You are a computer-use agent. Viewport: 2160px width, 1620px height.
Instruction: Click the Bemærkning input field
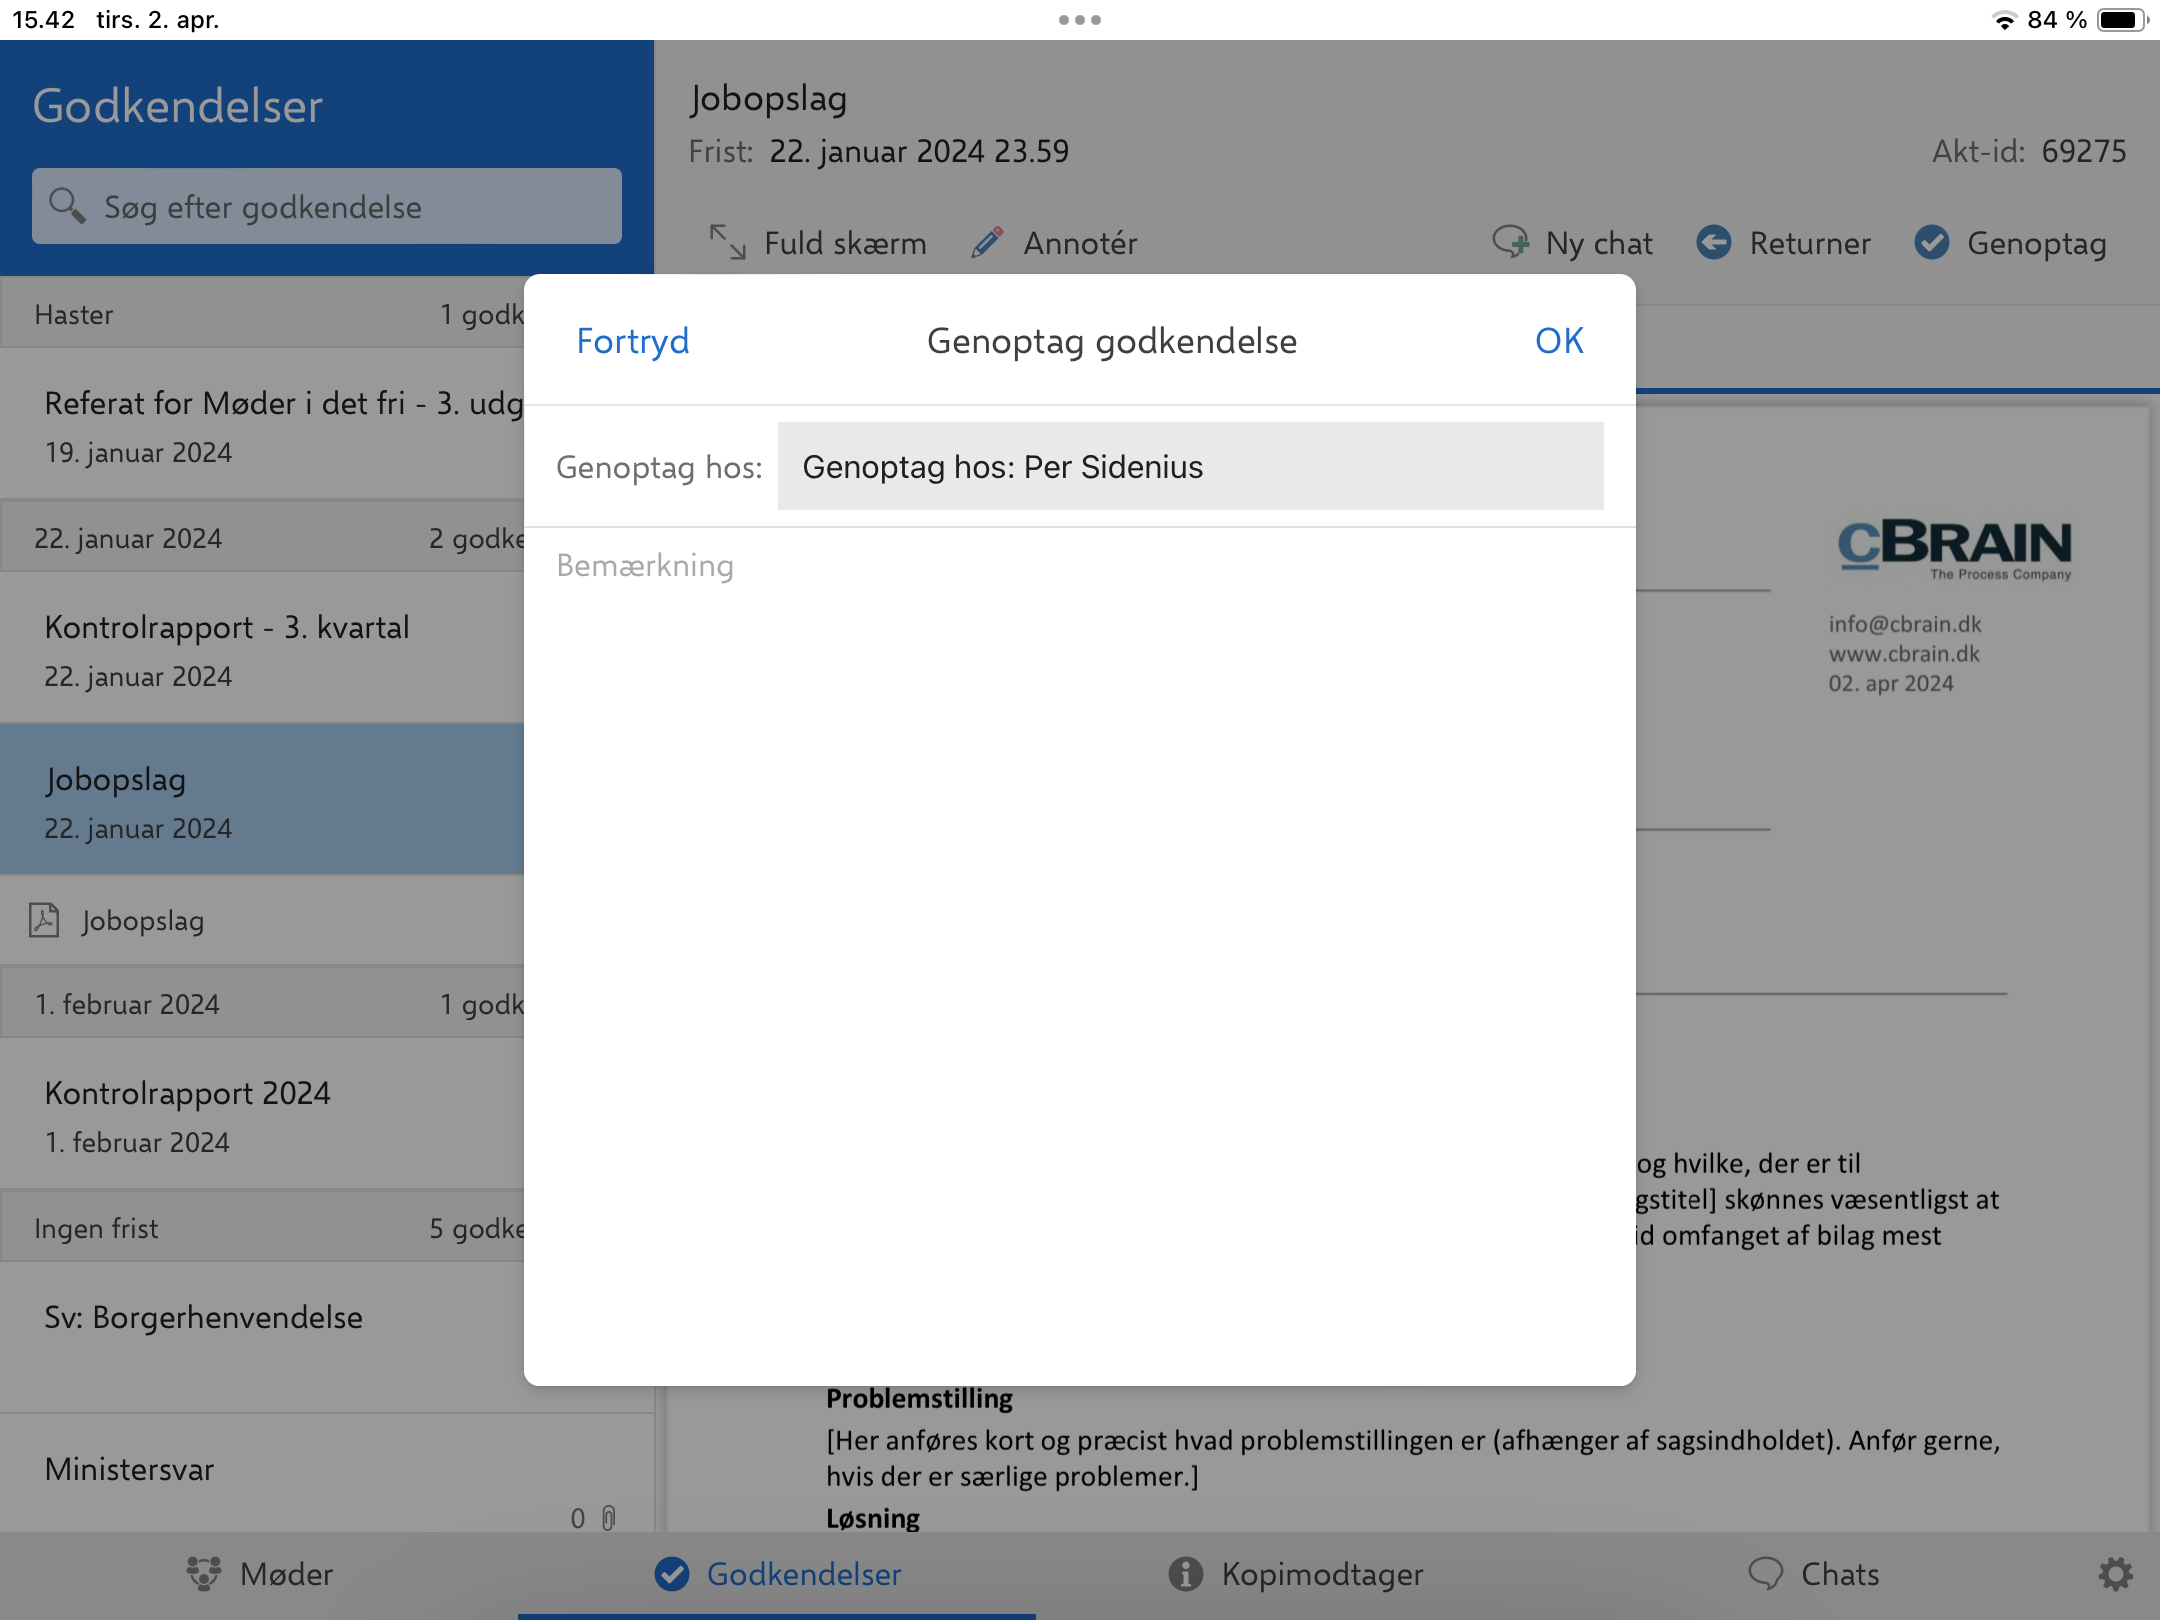[1078, 565]
